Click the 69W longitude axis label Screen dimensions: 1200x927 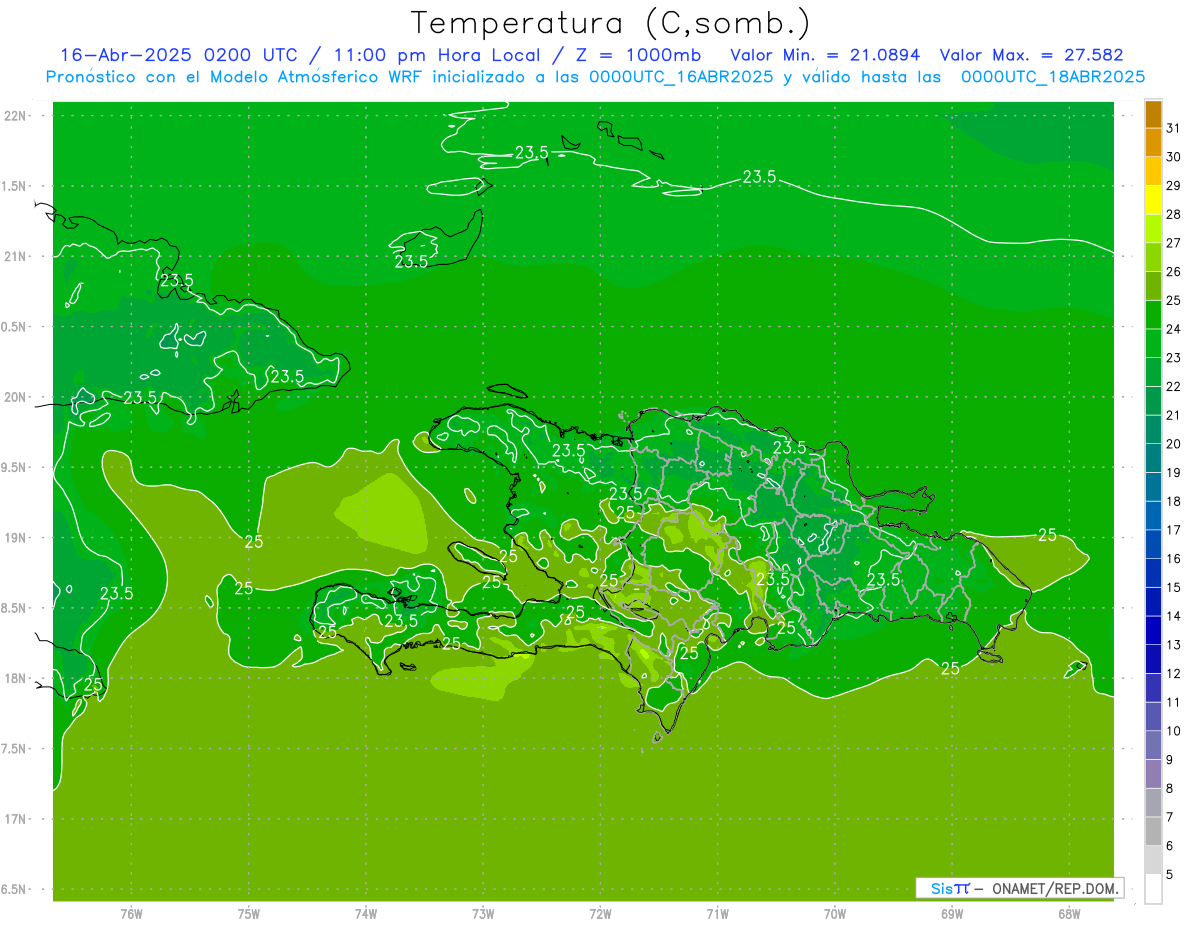coord(952,914)
